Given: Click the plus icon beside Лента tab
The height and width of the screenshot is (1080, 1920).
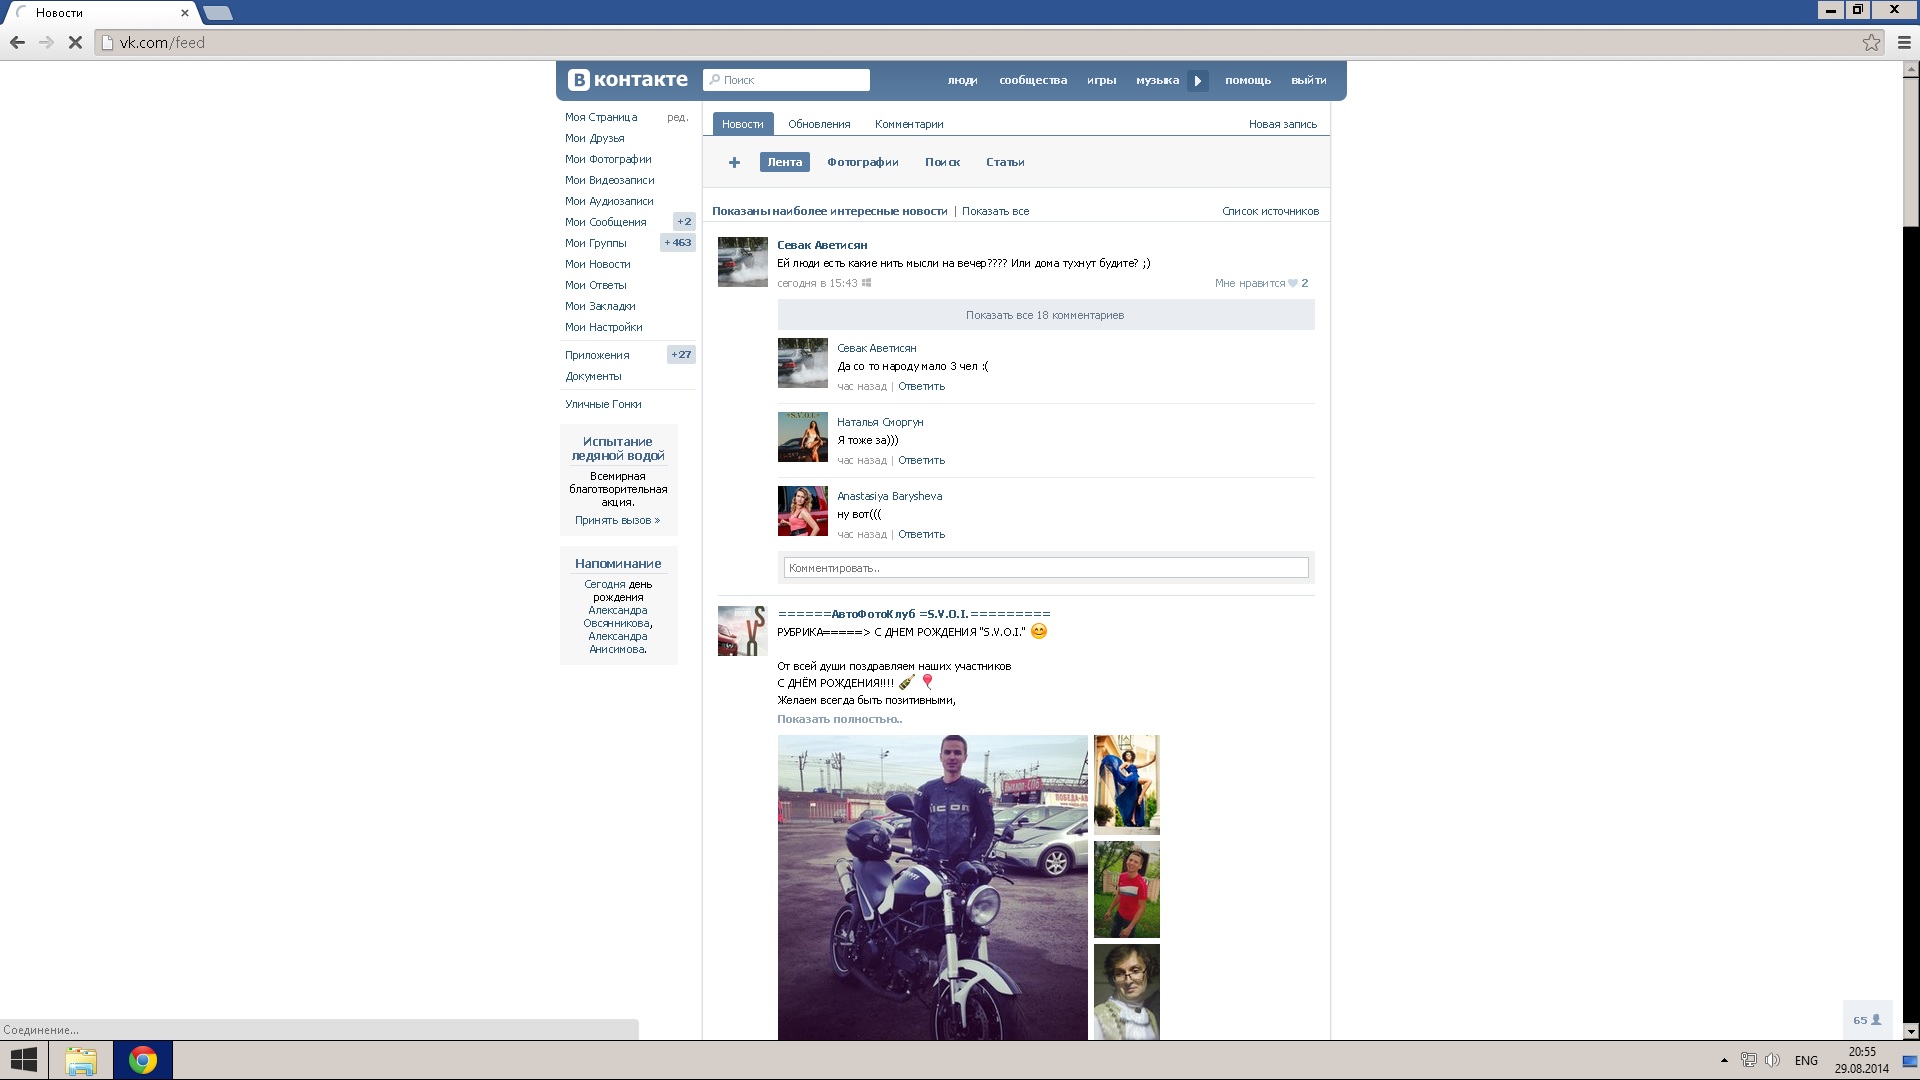Looking at the screenshot, I should click(734, 162).
